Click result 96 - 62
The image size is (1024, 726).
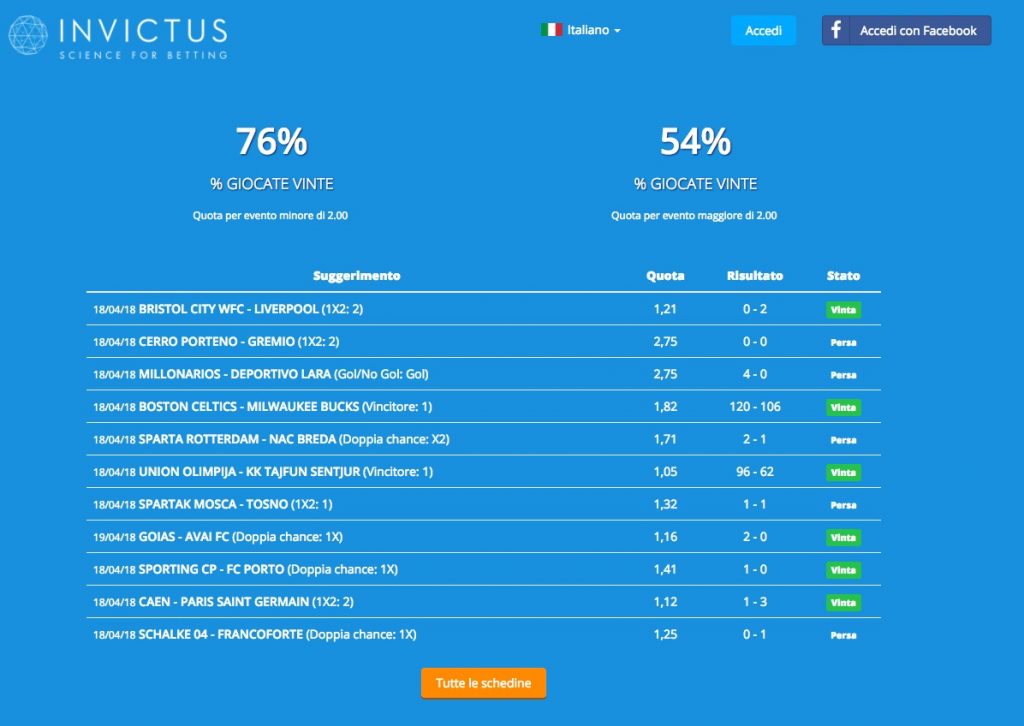[755, 471]
